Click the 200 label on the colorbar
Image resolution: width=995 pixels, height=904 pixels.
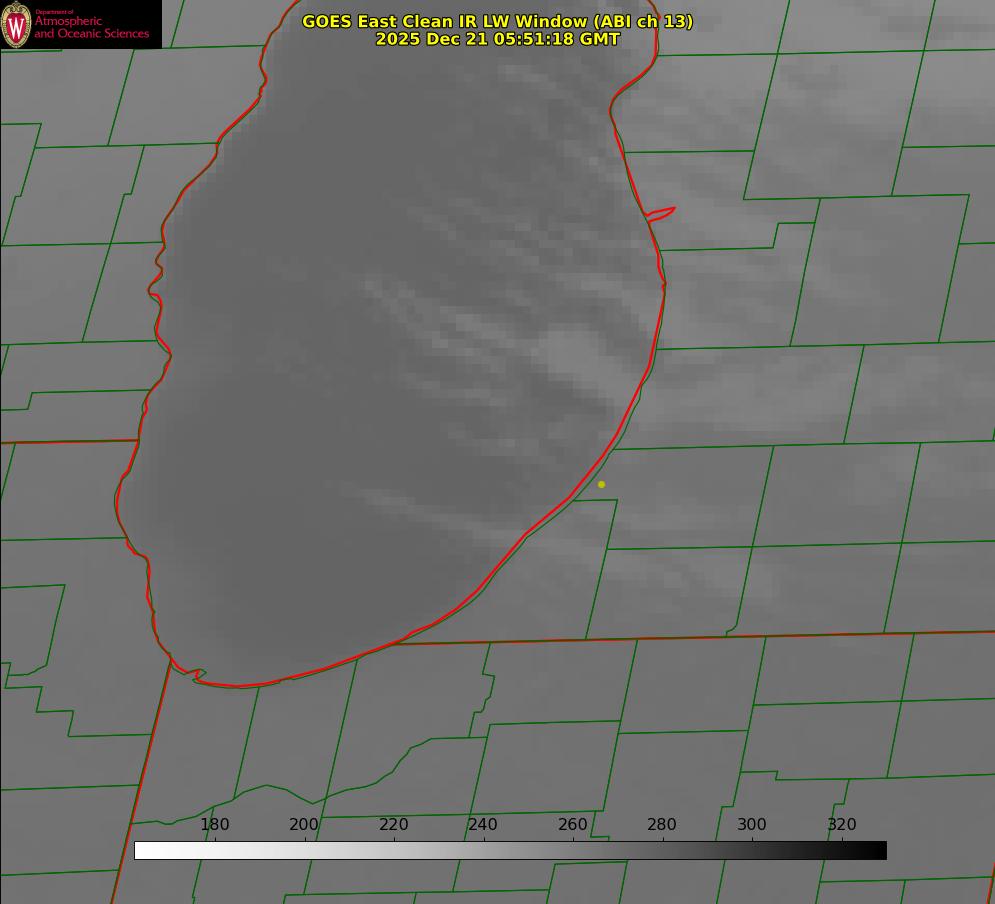(x=304, y=825)
